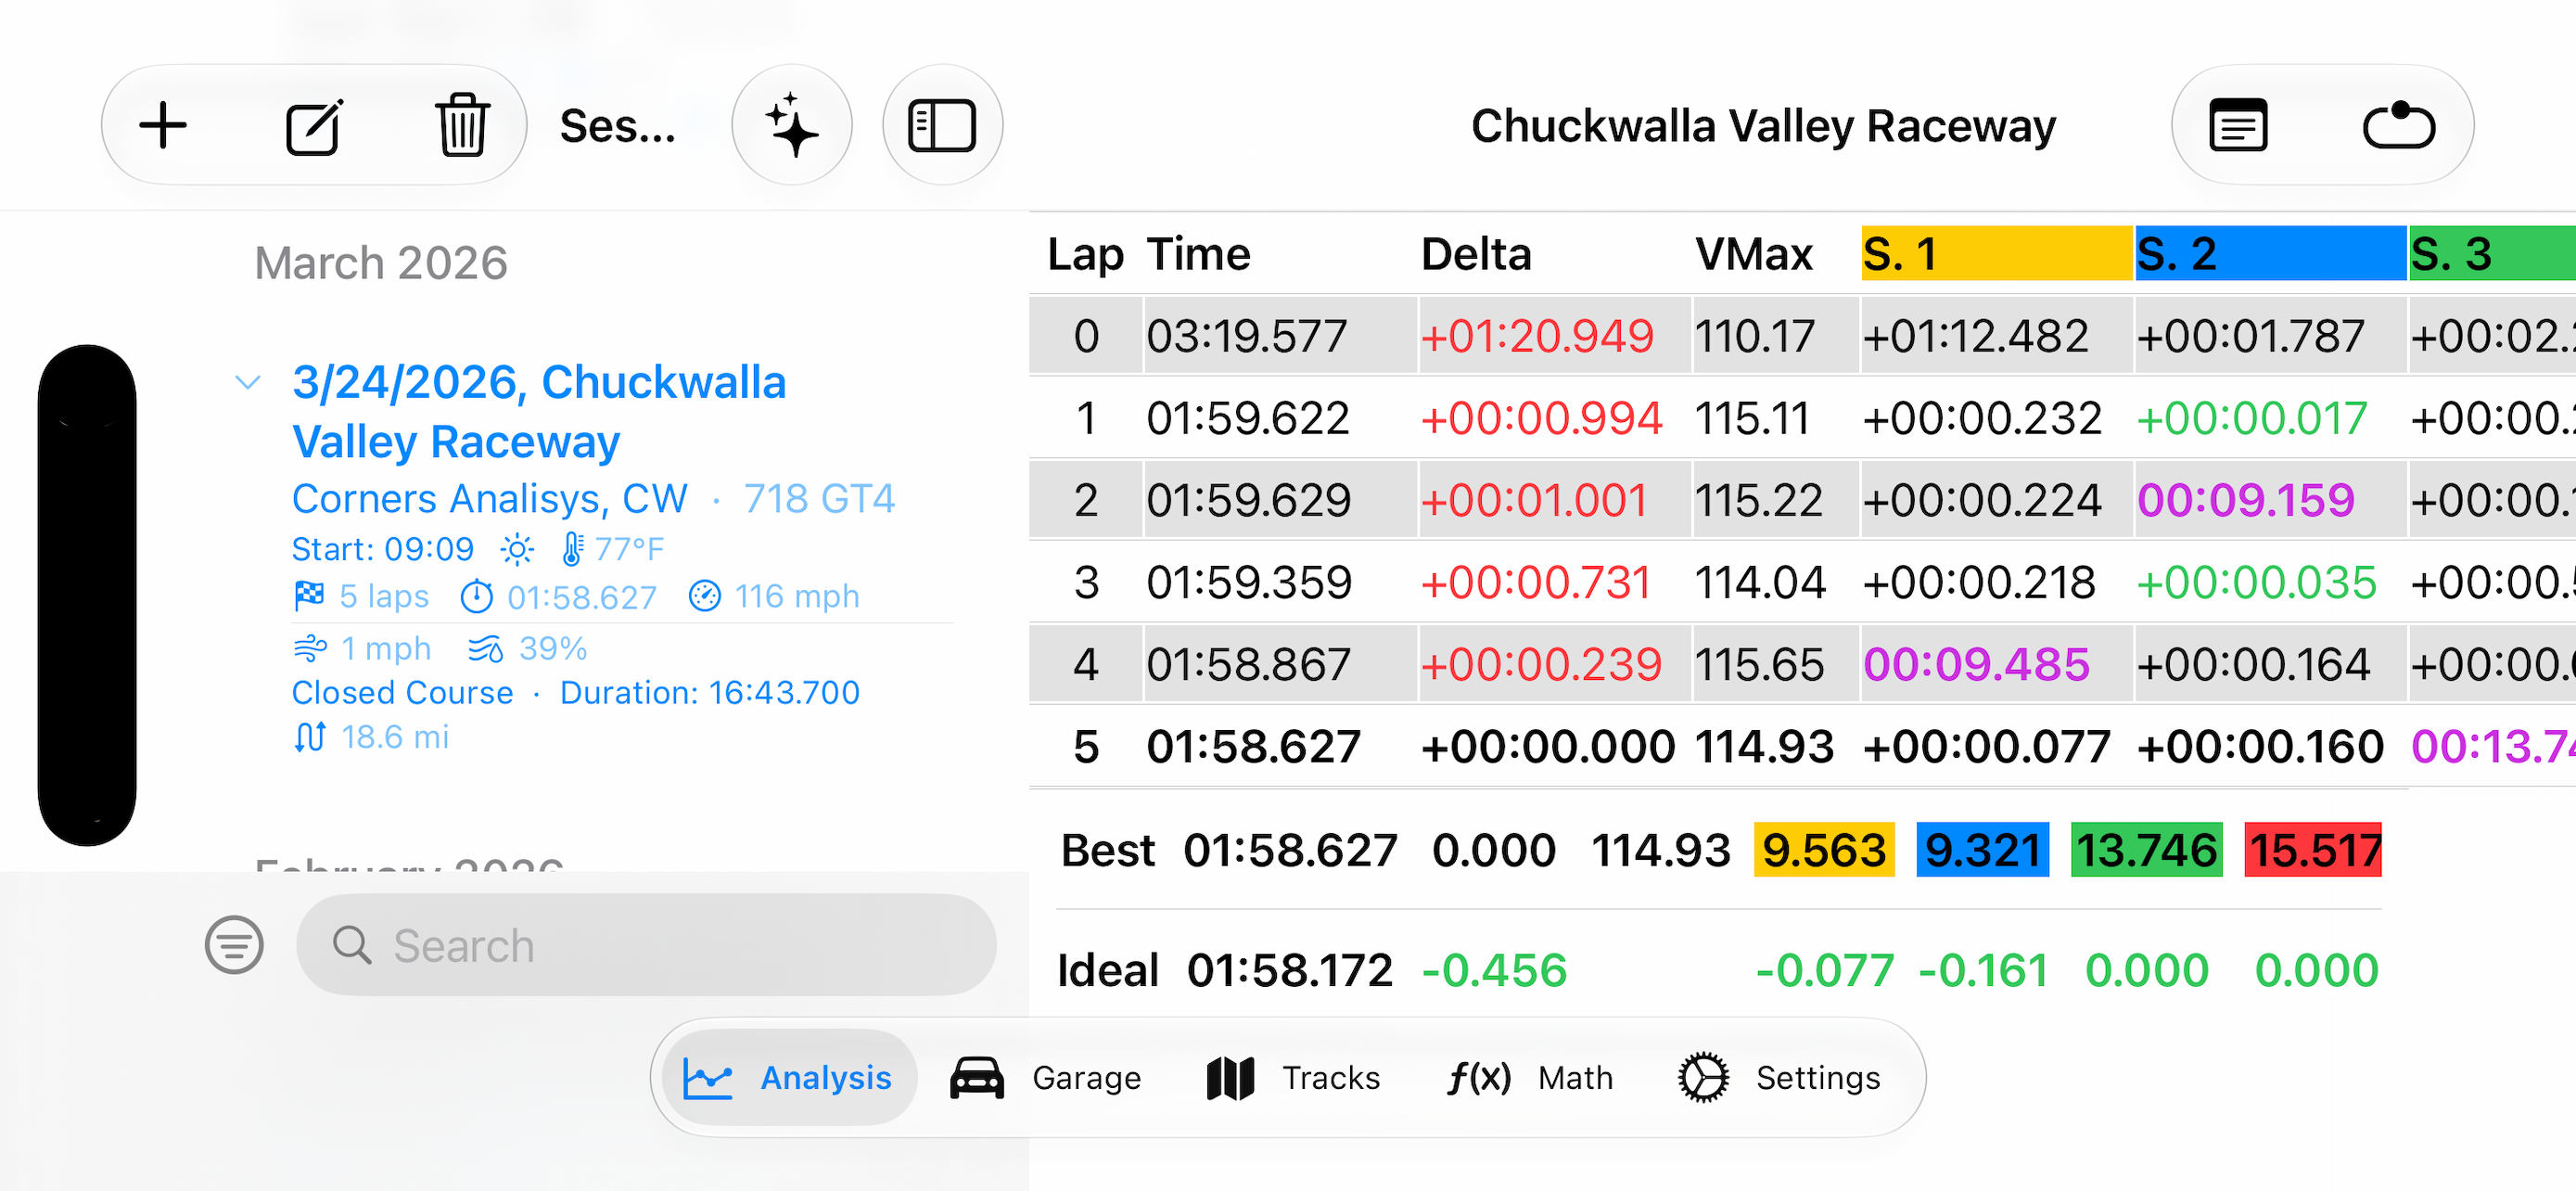This screenshot has width=2576, height=1191.
Task: Click the edit session pencil icon
Action: pyautogui.click(x=314, y=126)
